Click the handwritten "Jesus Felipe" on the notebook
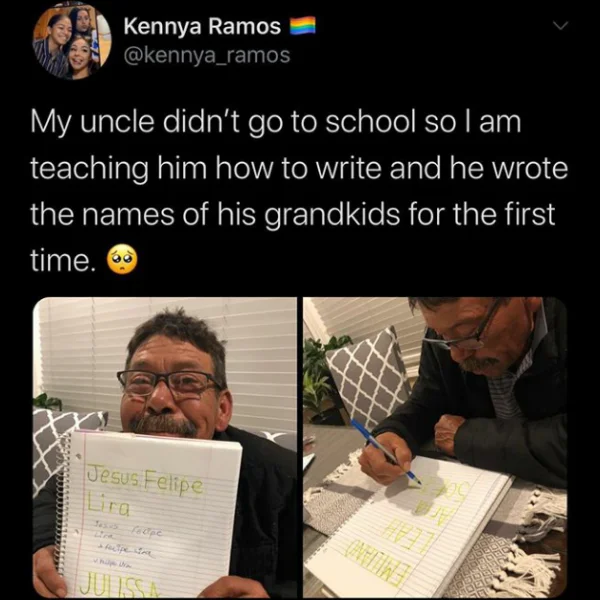The image size is (600, 600). pyautogui.click(x=144, y=480)
